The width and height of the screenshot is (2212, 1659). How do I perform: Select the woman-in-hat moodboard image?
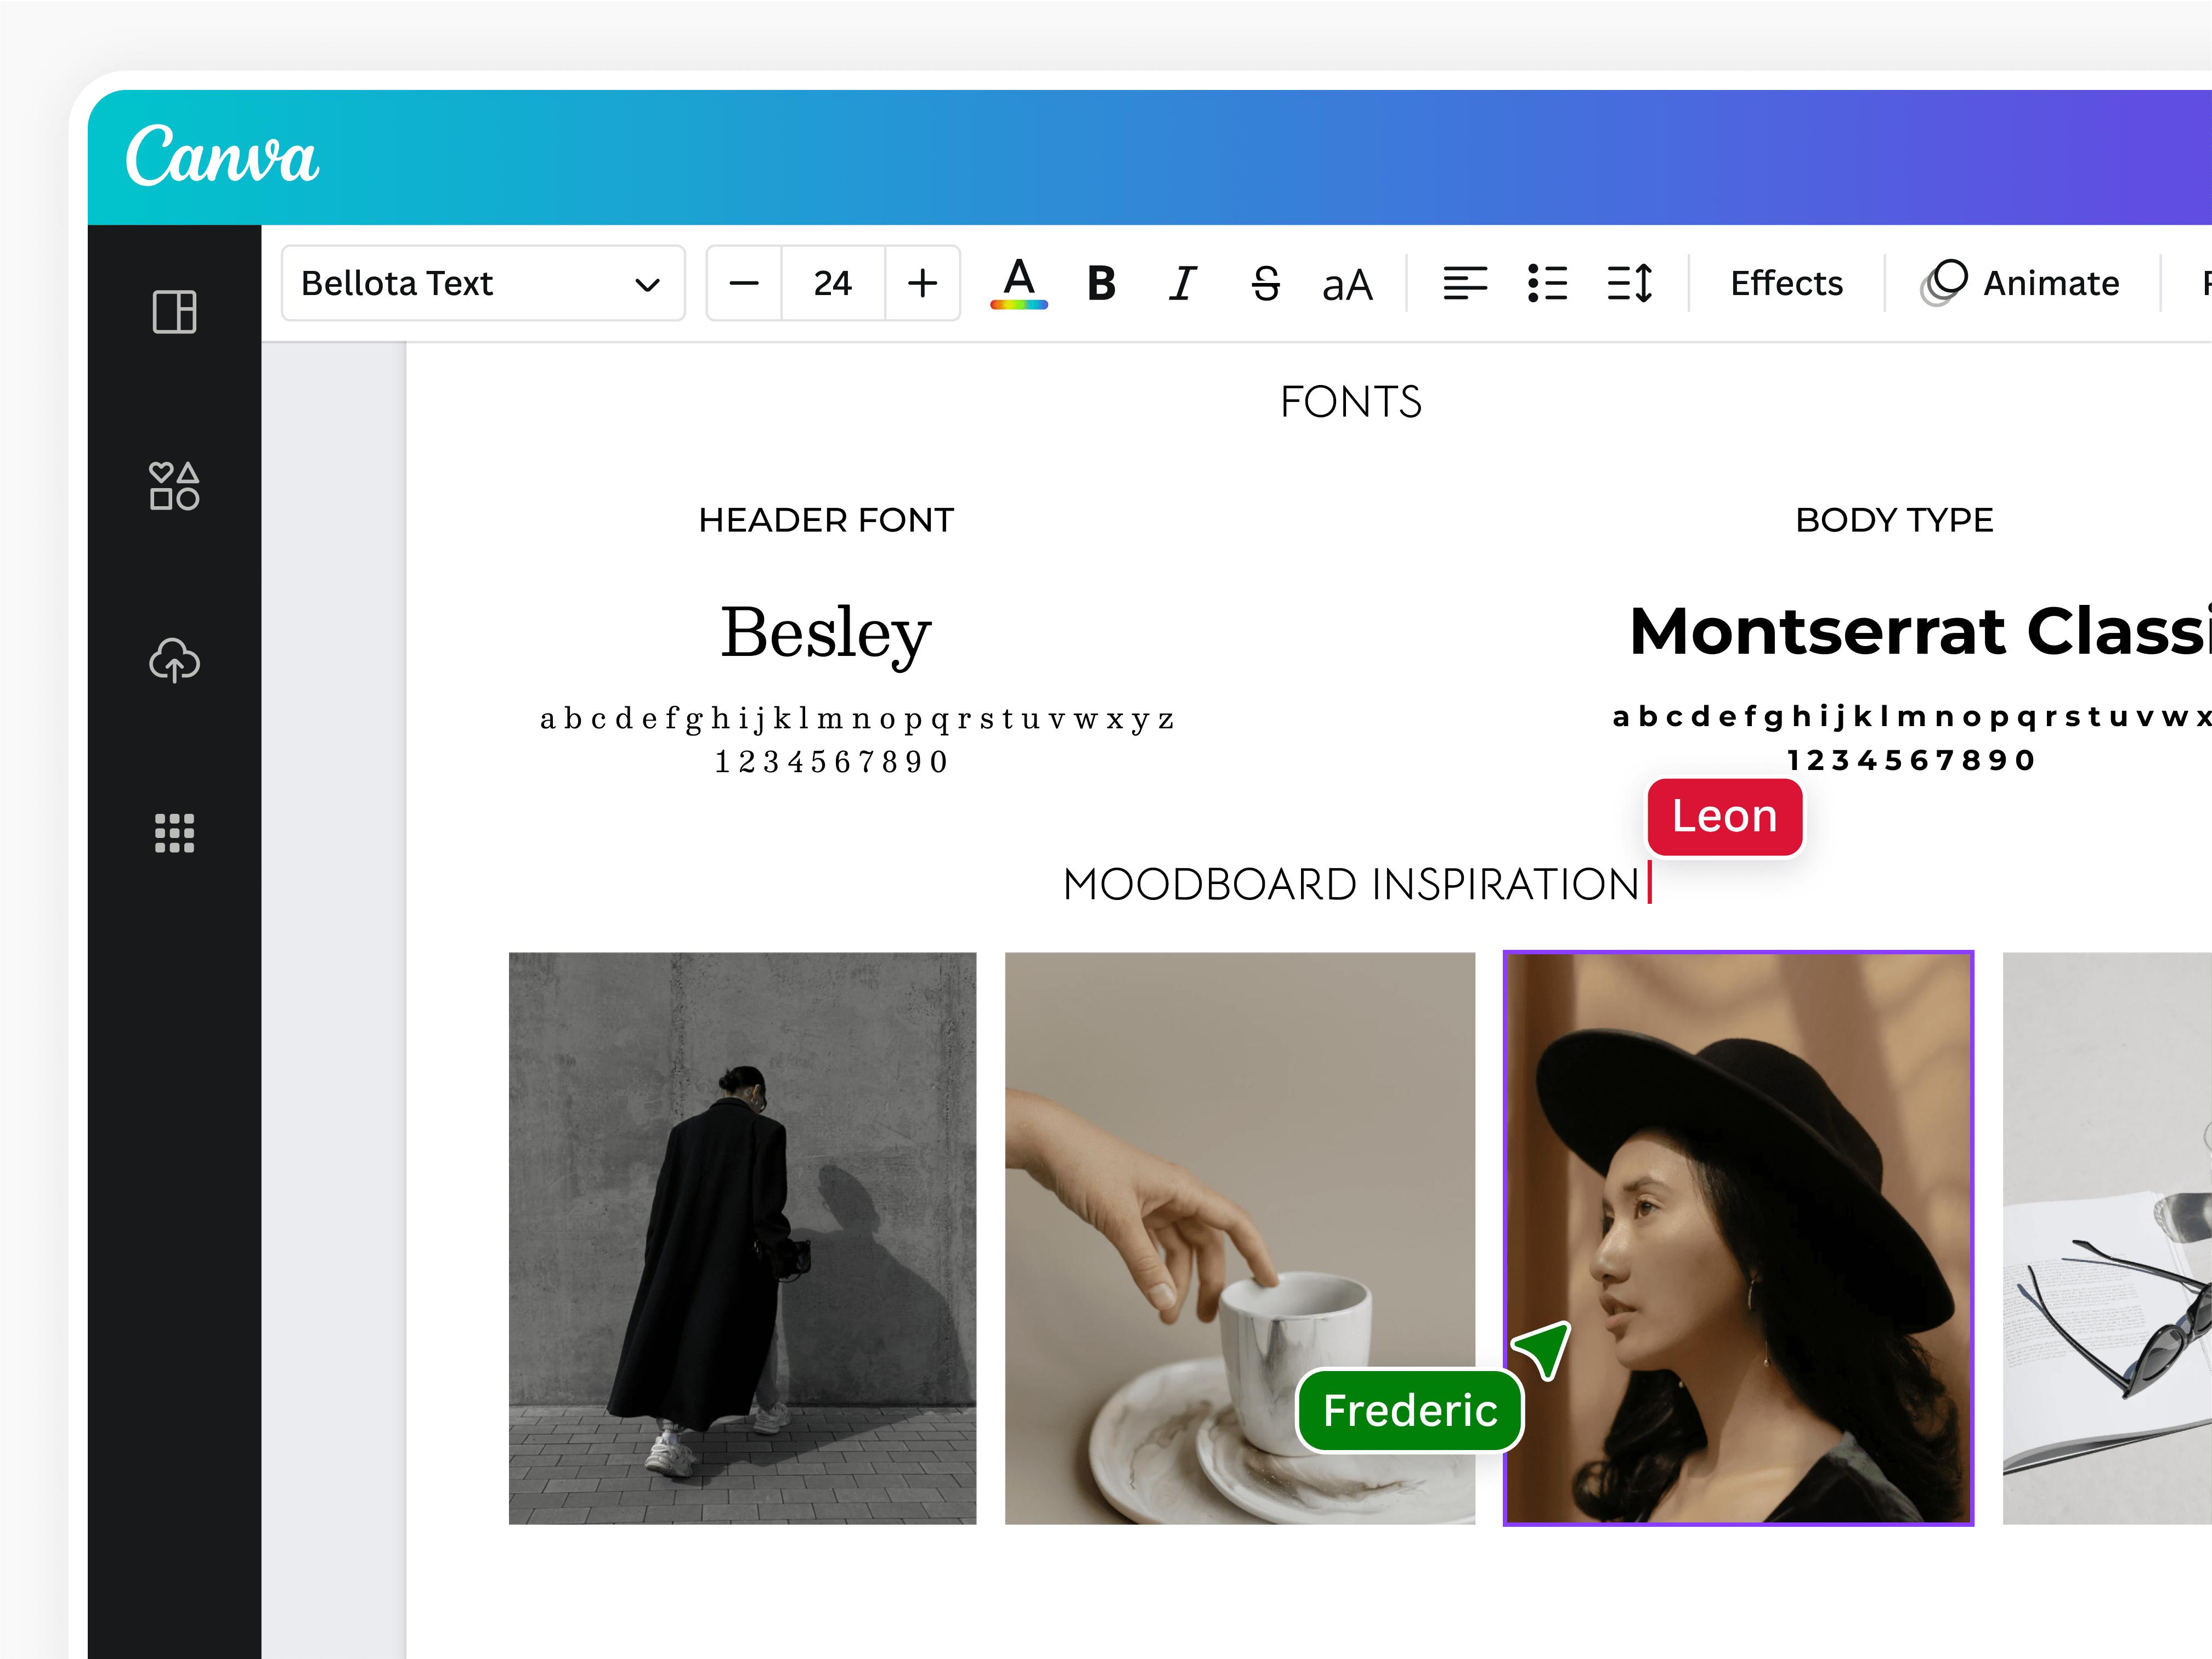tap(1738, 1240)
